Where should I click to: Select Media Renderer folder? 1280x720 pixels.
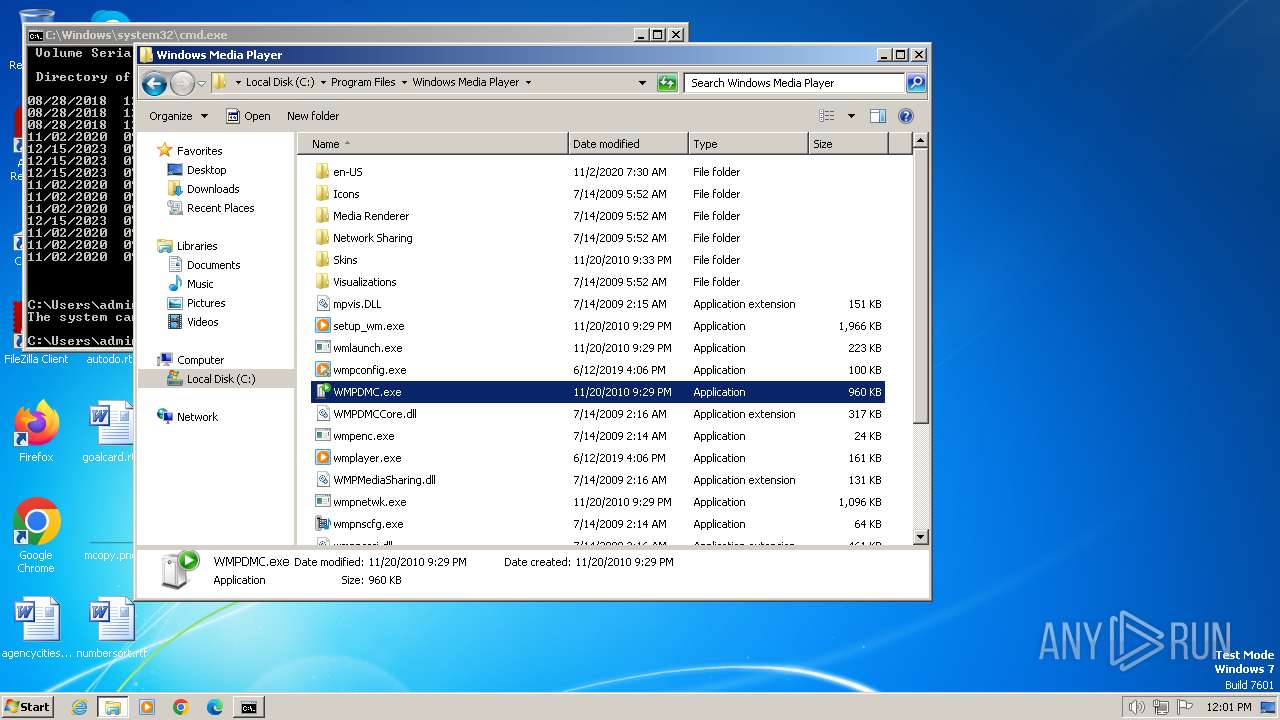point(598,216)
